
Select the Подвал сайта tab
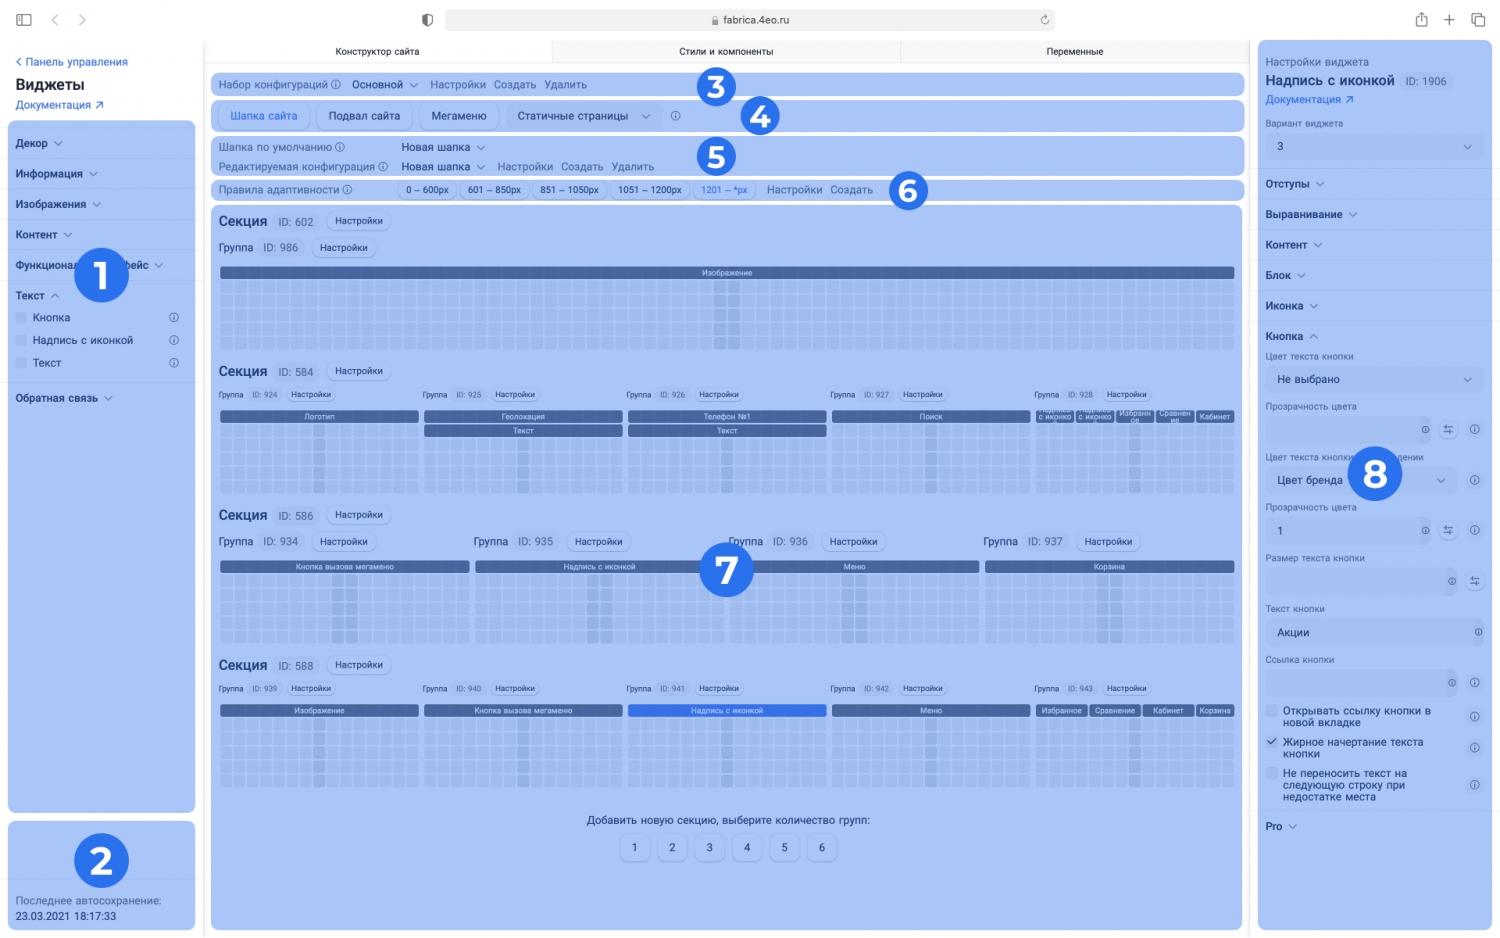(364, 116)
